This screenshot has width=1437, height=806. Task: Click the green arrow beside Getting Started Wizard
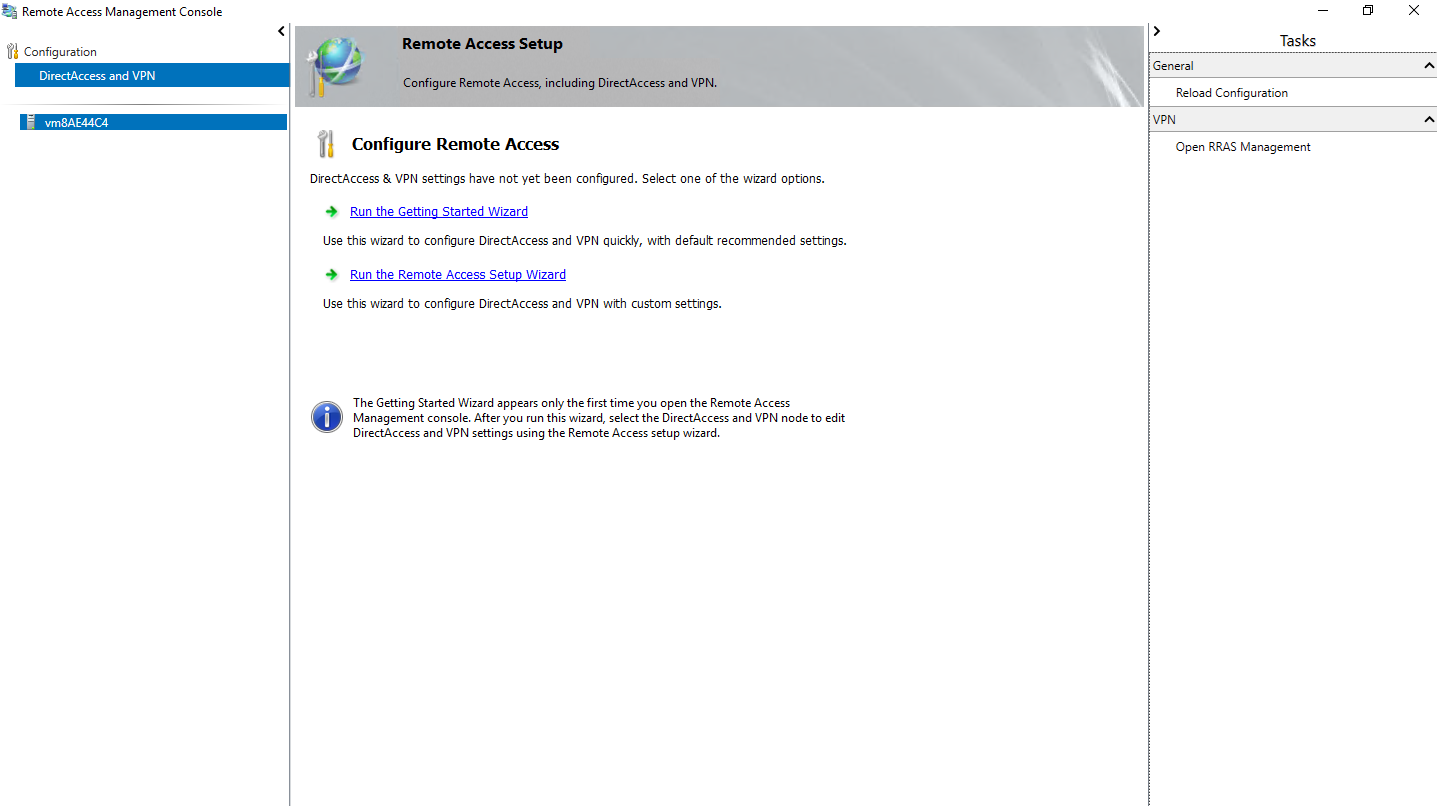pos(331,211)
